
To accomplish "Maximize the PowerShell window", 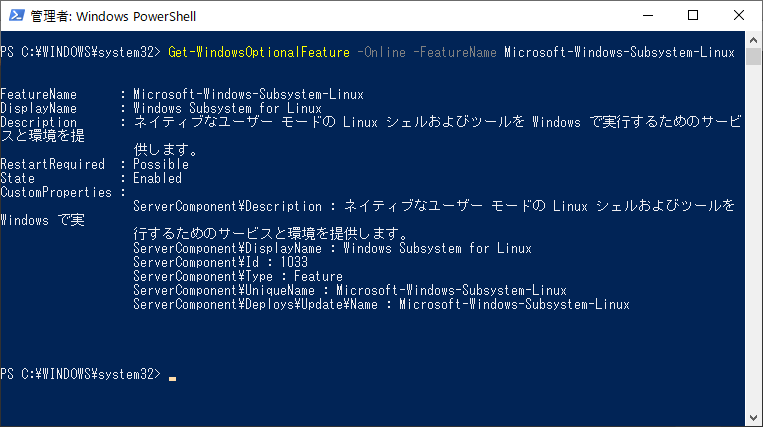I will pos(693,16).
